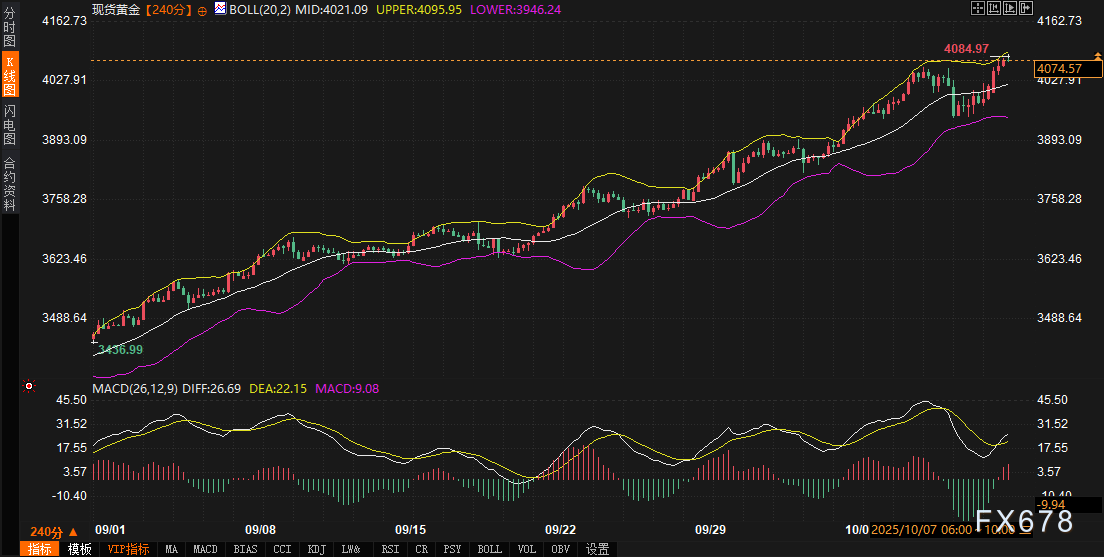Switch to the 模板 tab in bottom bar

(x=79, y=549)
